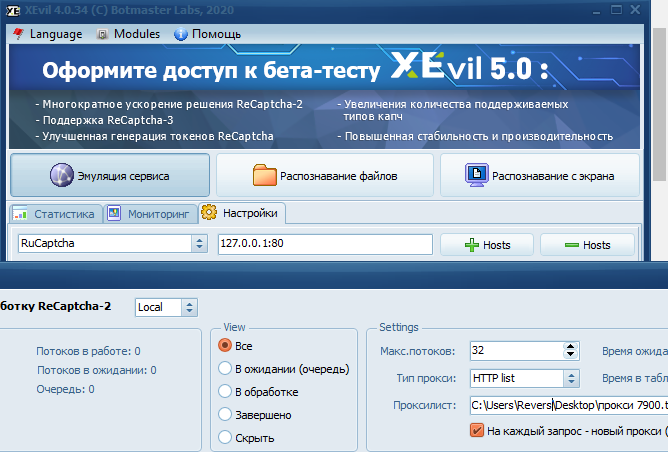Select the Завершено radio button
This screenshot has height=452, width=668.
coord(225,414)
